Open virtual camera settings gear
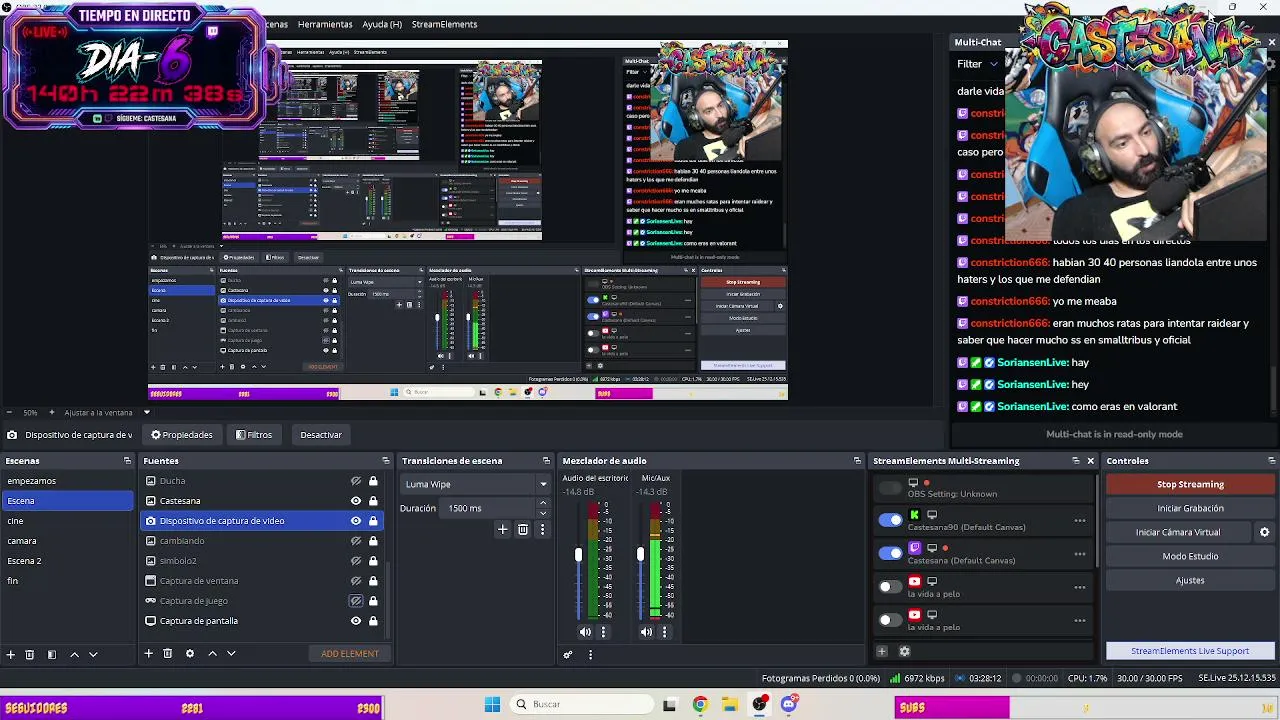The width and height of the screenshot is (1280, 720). [1264, 532]
